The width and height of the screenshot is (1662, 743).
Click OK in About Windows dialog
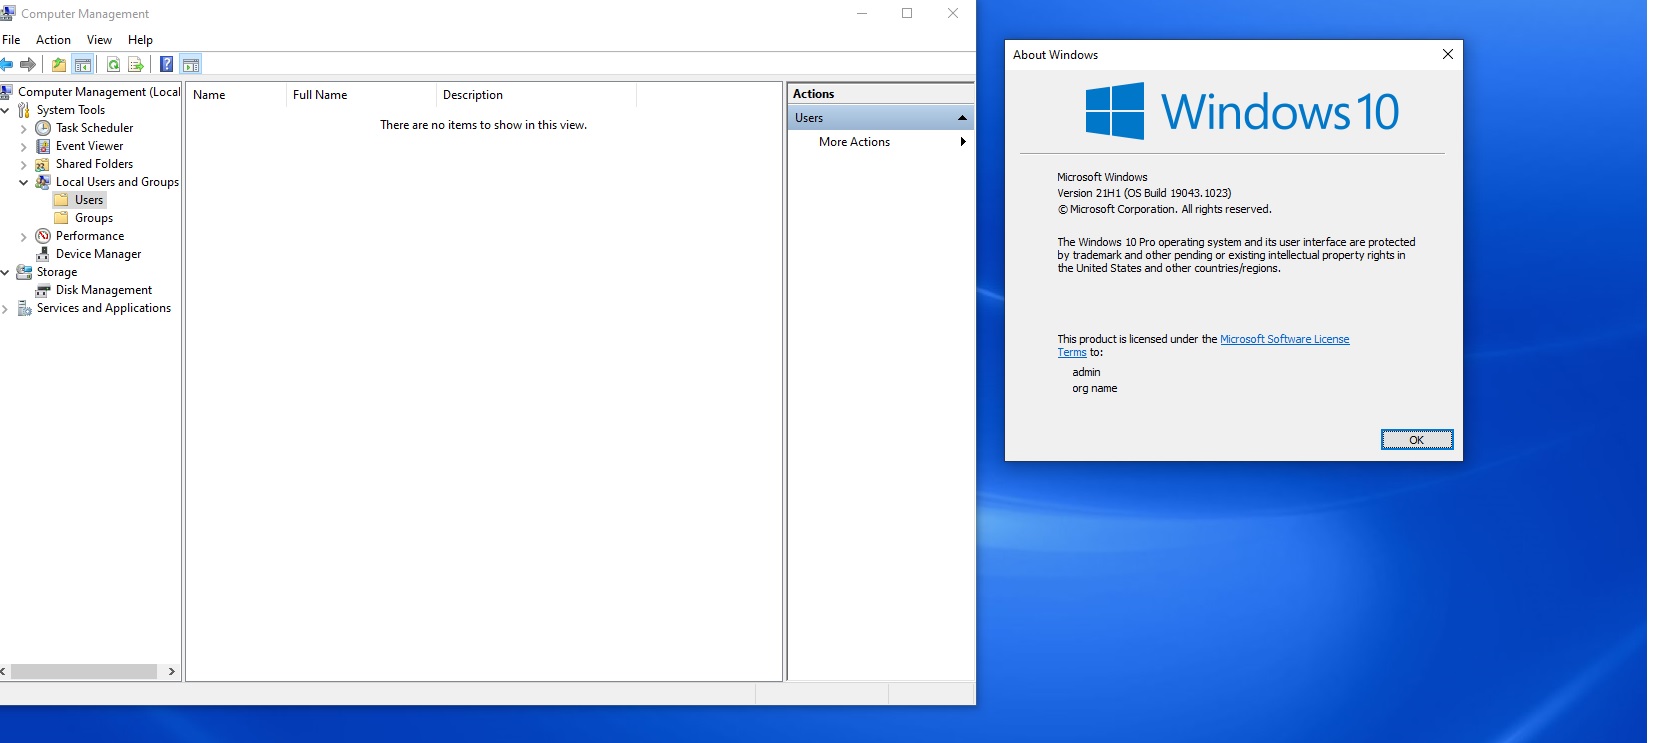(x=1416, y=440)
